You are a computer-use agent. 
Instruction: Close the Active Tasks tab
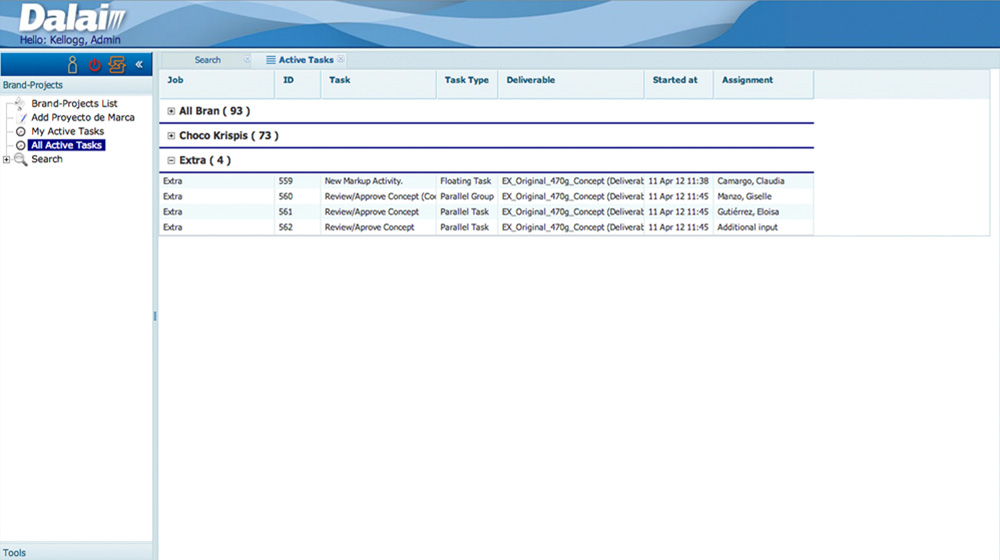(341, 60)
